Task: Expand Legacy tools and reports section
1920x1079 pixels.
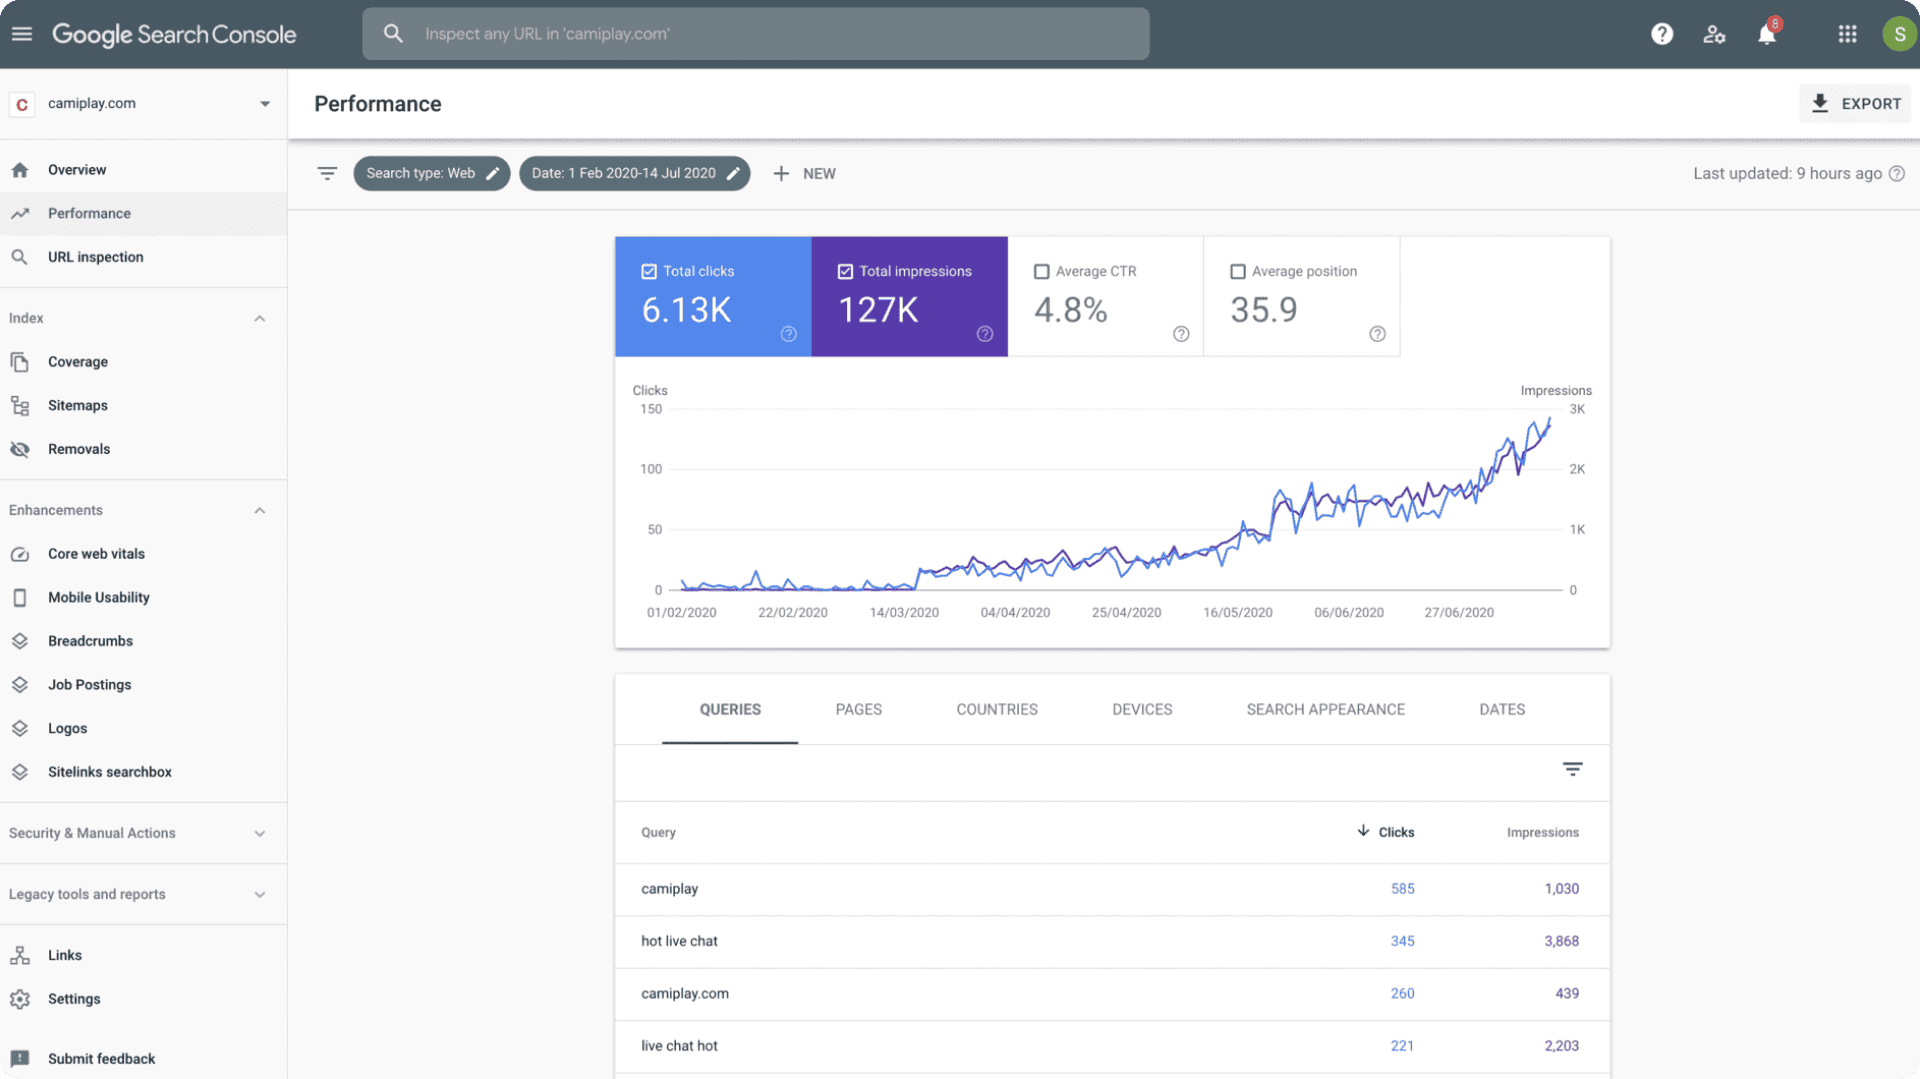Action: pos(259,894)
